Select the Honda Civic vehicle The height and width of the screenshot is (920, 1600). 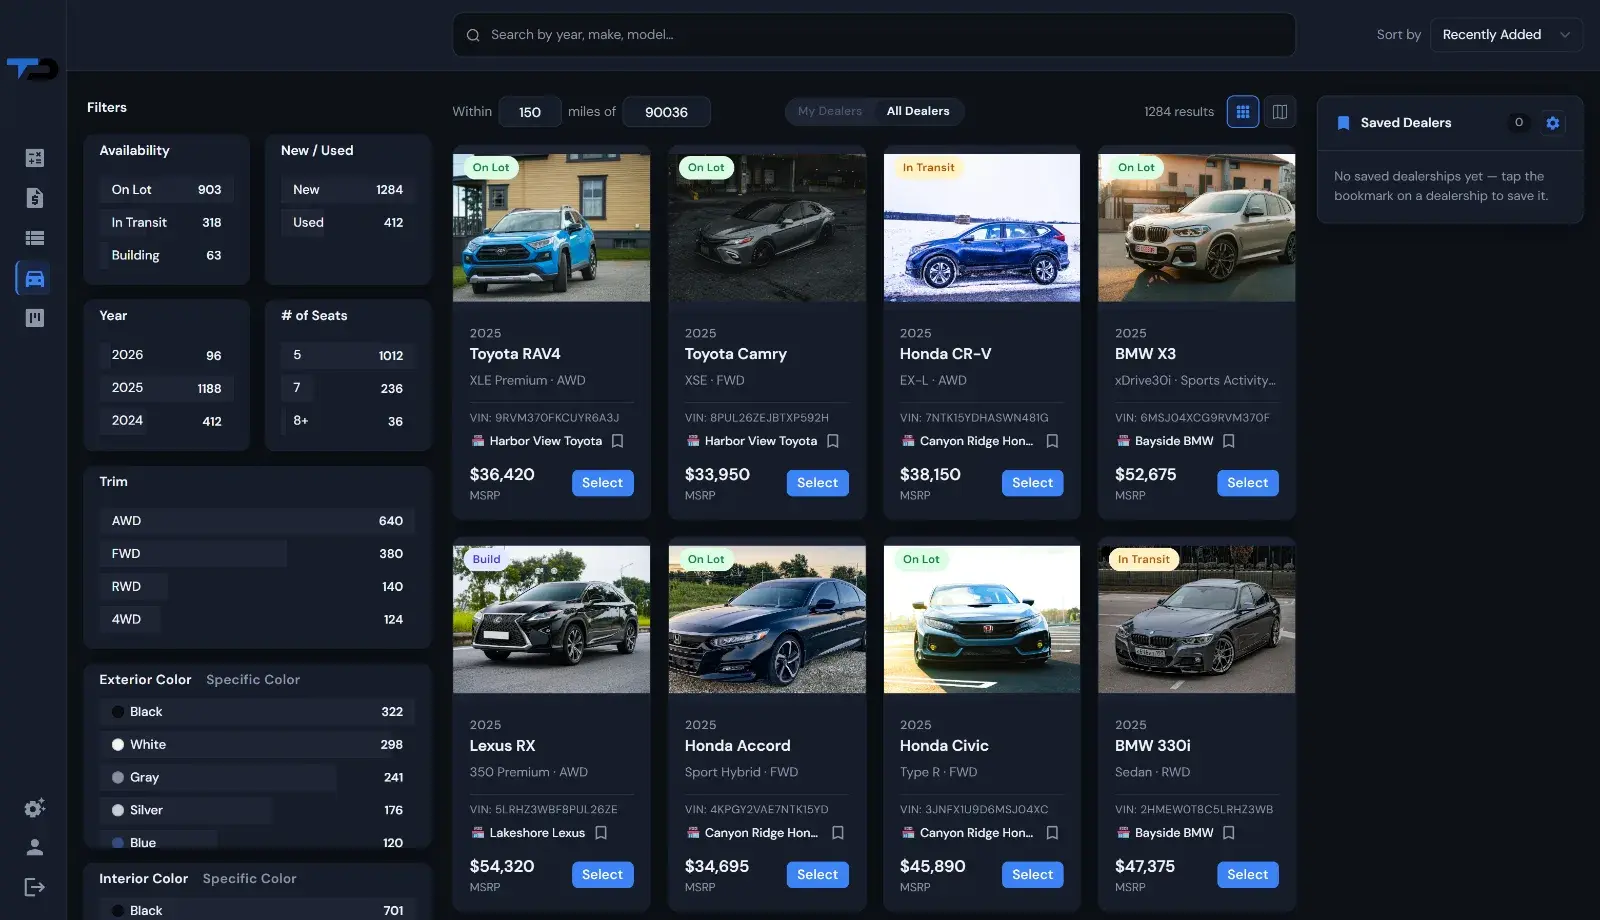pyautogui.click(x=1032, y=875)
